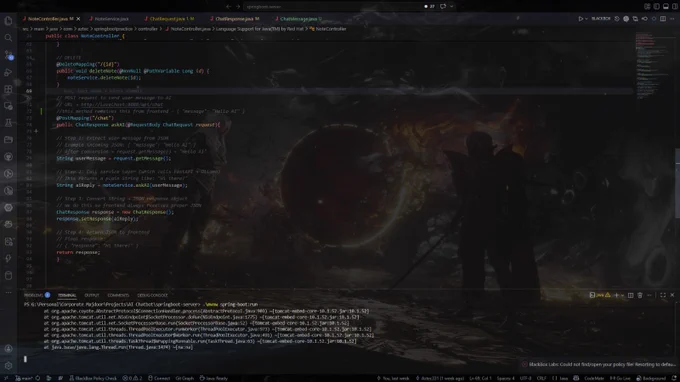Click the split terminal icon
Viewport: 680px width, 382px height.
(631, 295)
